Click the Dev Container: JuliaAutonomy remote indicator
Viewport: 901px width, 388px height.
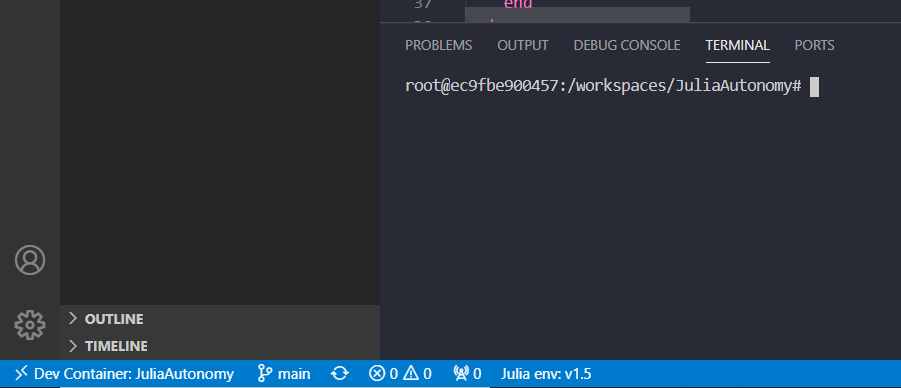click(124, 374)
